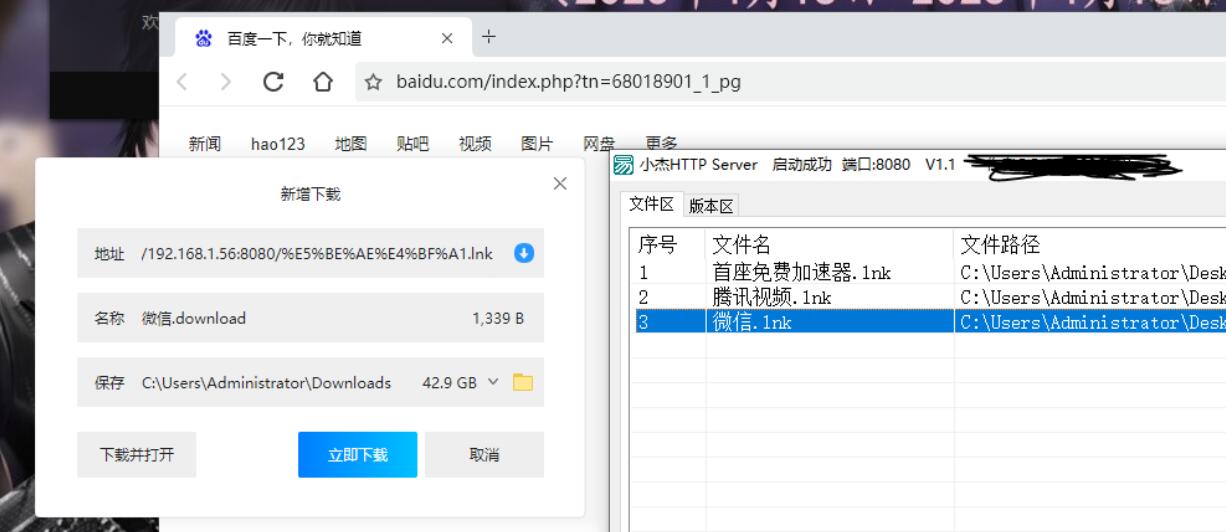The height and width of the screenshot is (532, 1226).
Task: Click the 序号 column header
Action: 669,245
